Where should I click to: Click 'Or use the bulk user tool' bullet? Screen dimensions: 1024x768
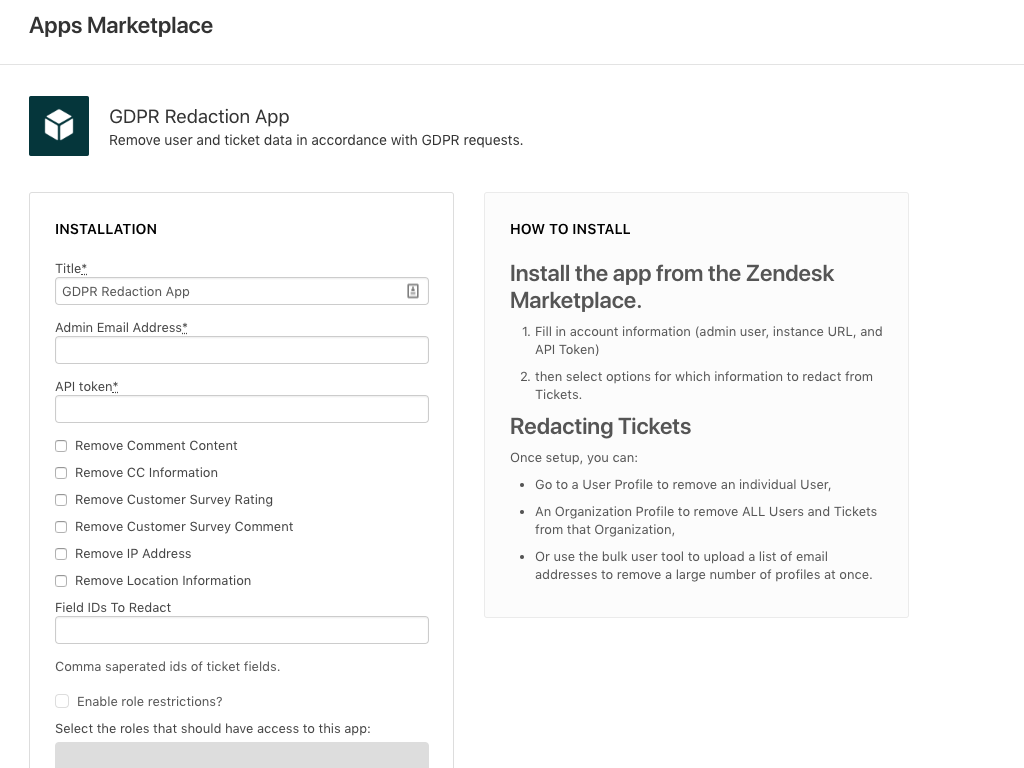click(703, 566)
